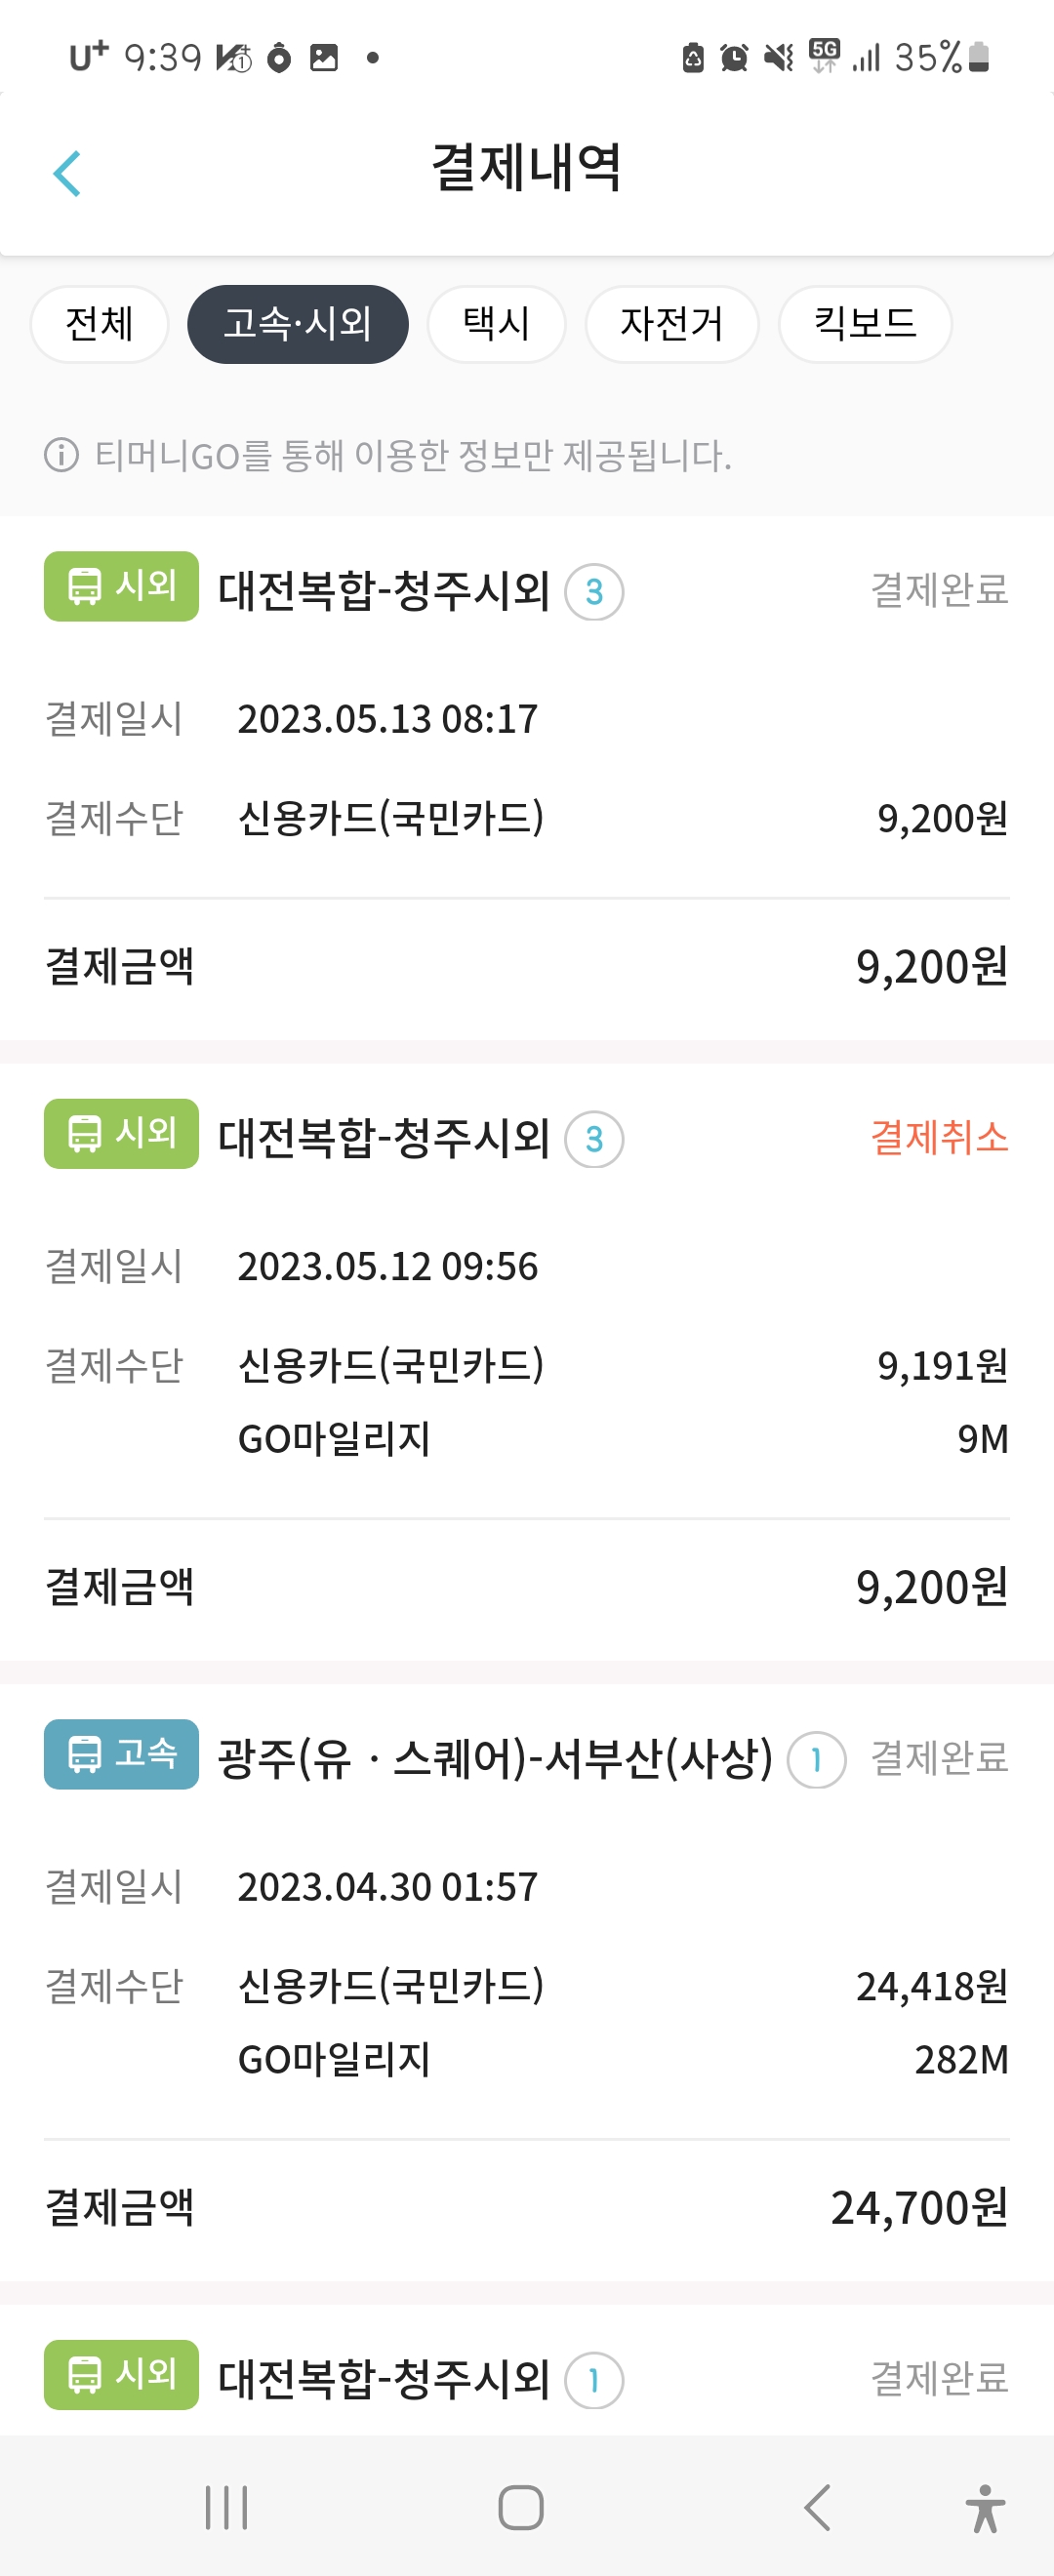Tap ticket count 3 on cancelled payment
1054x2576 pixels.
coord(594,1139)
